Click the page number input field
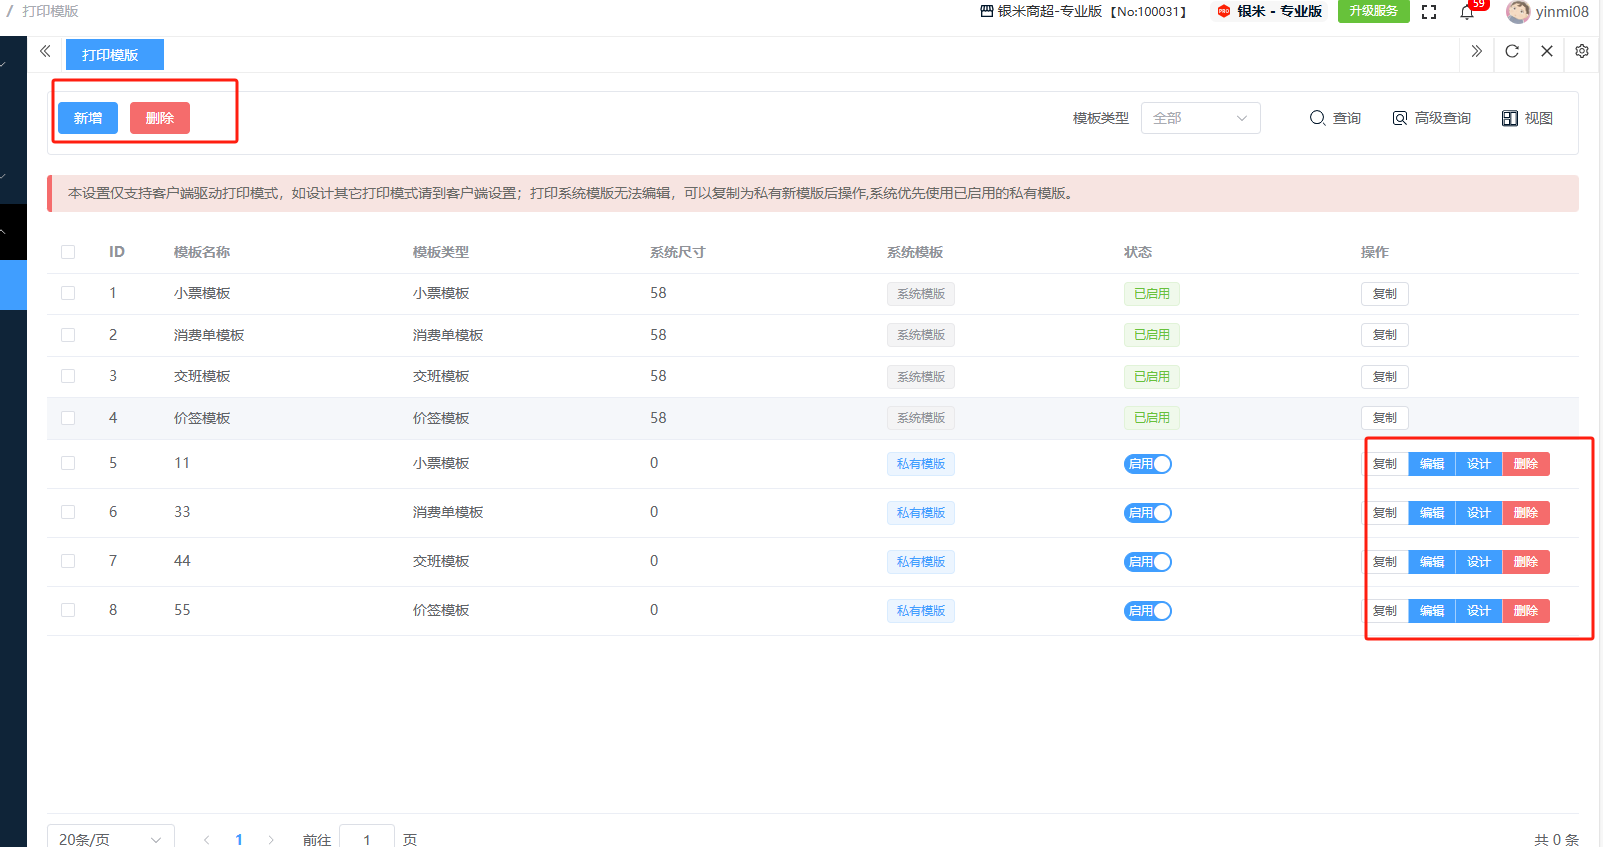The image size is (1603, 847). (x=367, y=838)
